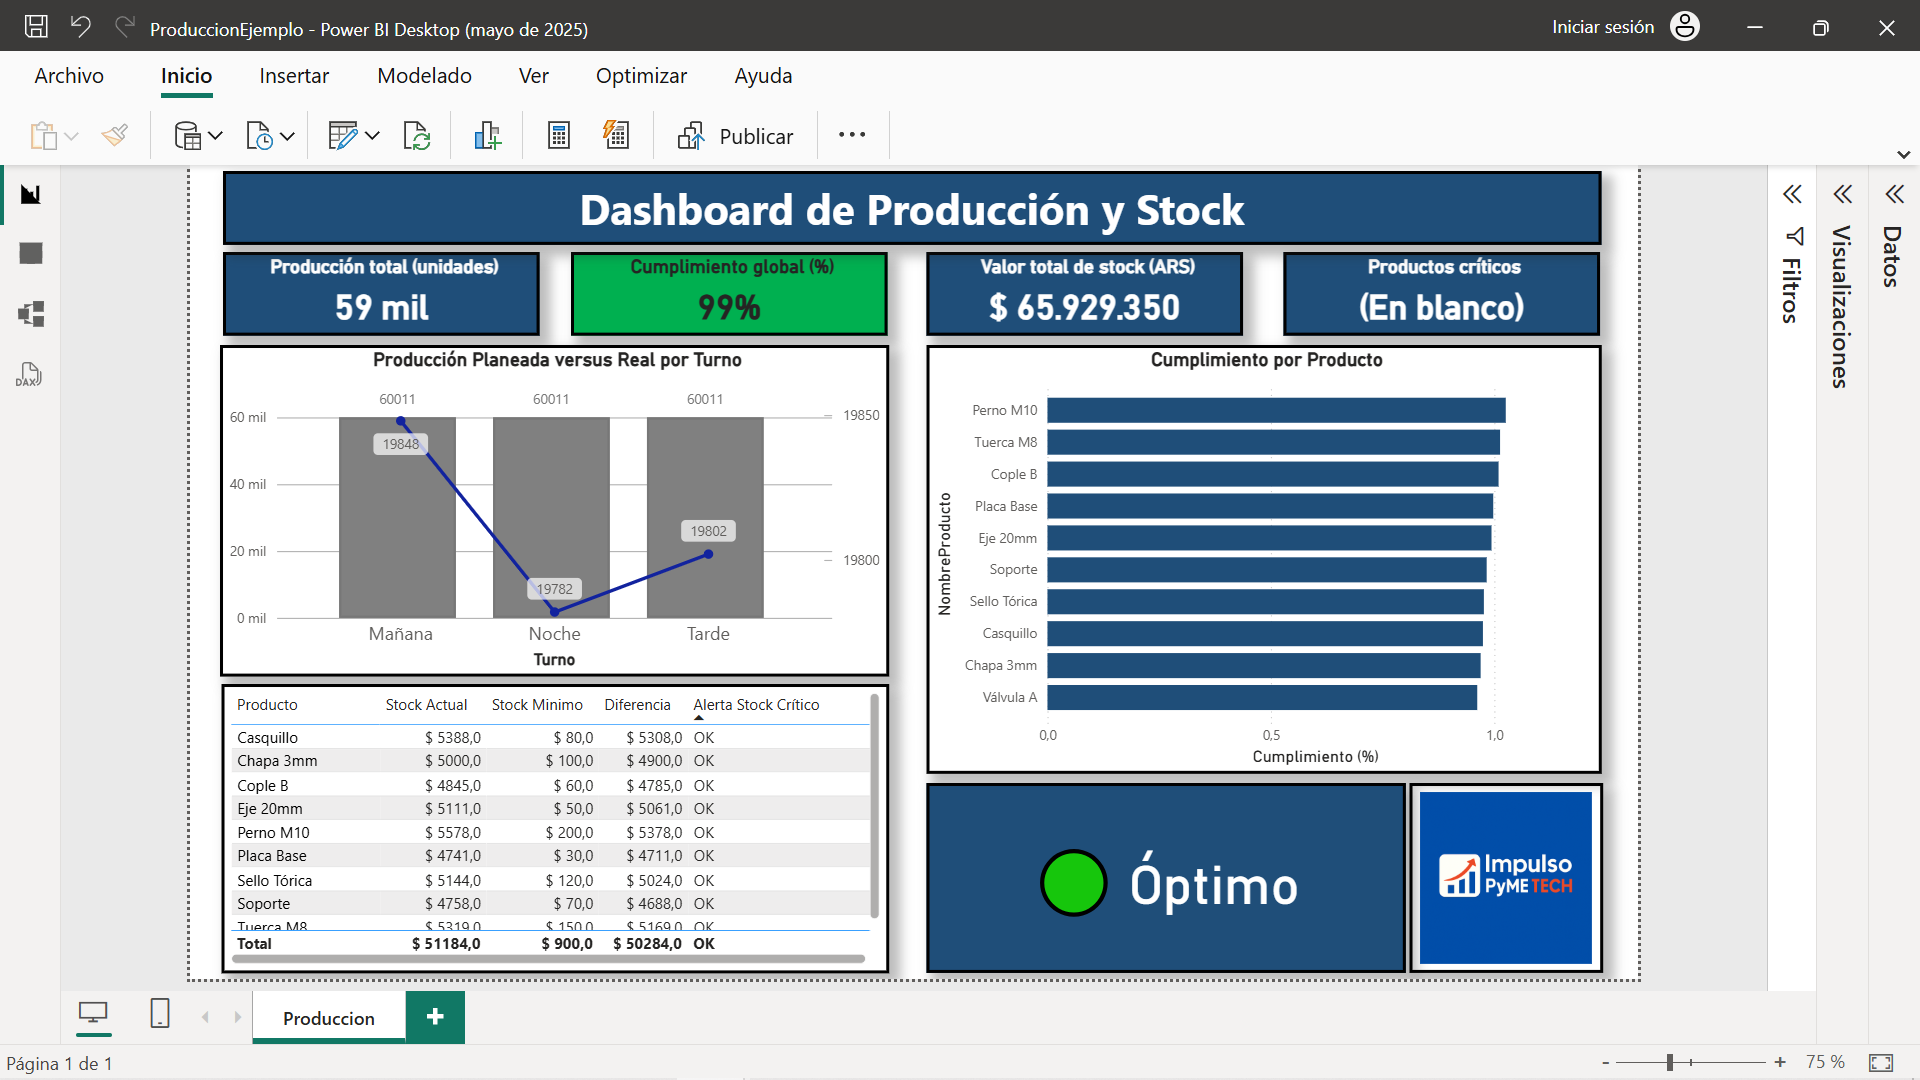Screen dimensions: 1920x1080
Task: Open the DAX query view
Action: (29, 374)
